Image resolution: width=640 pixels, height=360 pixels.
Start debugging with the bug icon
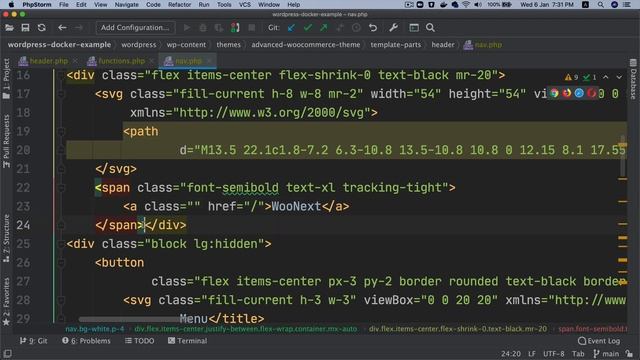203,28
